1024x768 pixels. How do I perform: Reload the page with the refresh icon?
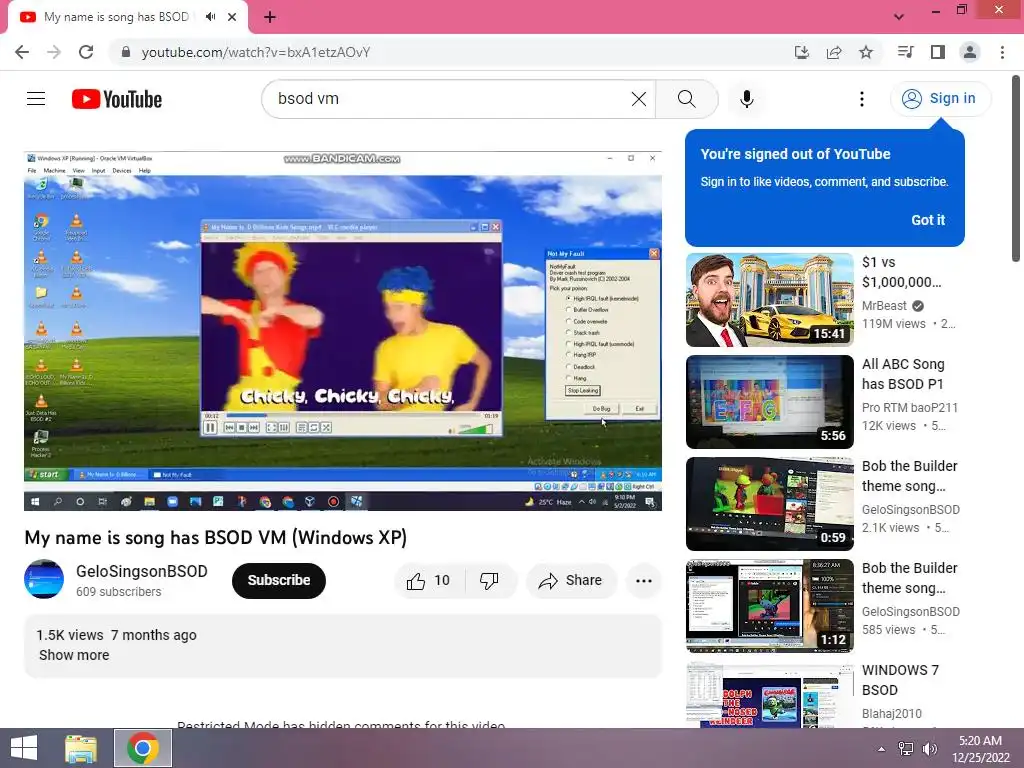(x=86, y=52)
